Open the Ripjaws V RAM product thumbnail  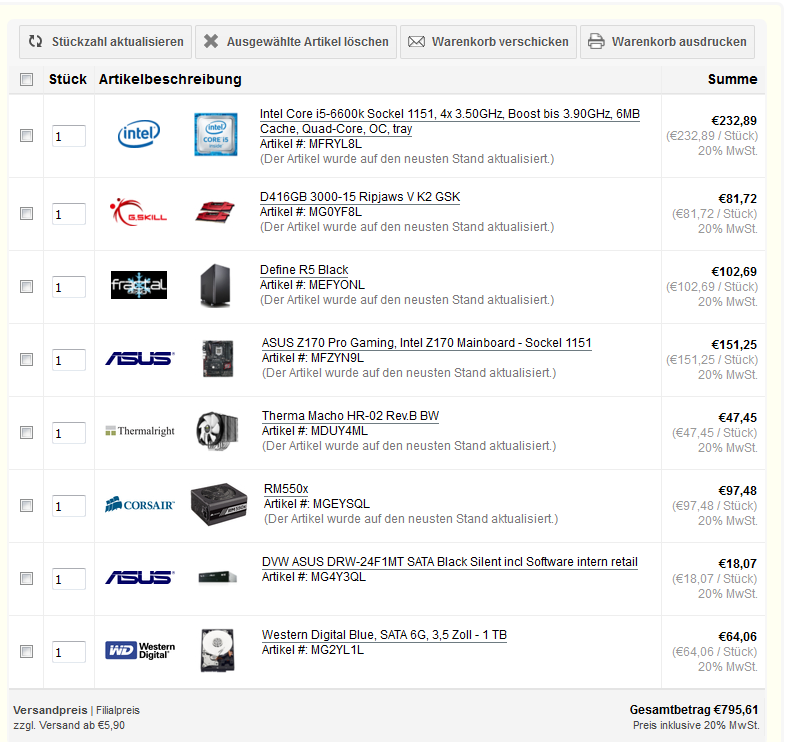tap(215, 212)
